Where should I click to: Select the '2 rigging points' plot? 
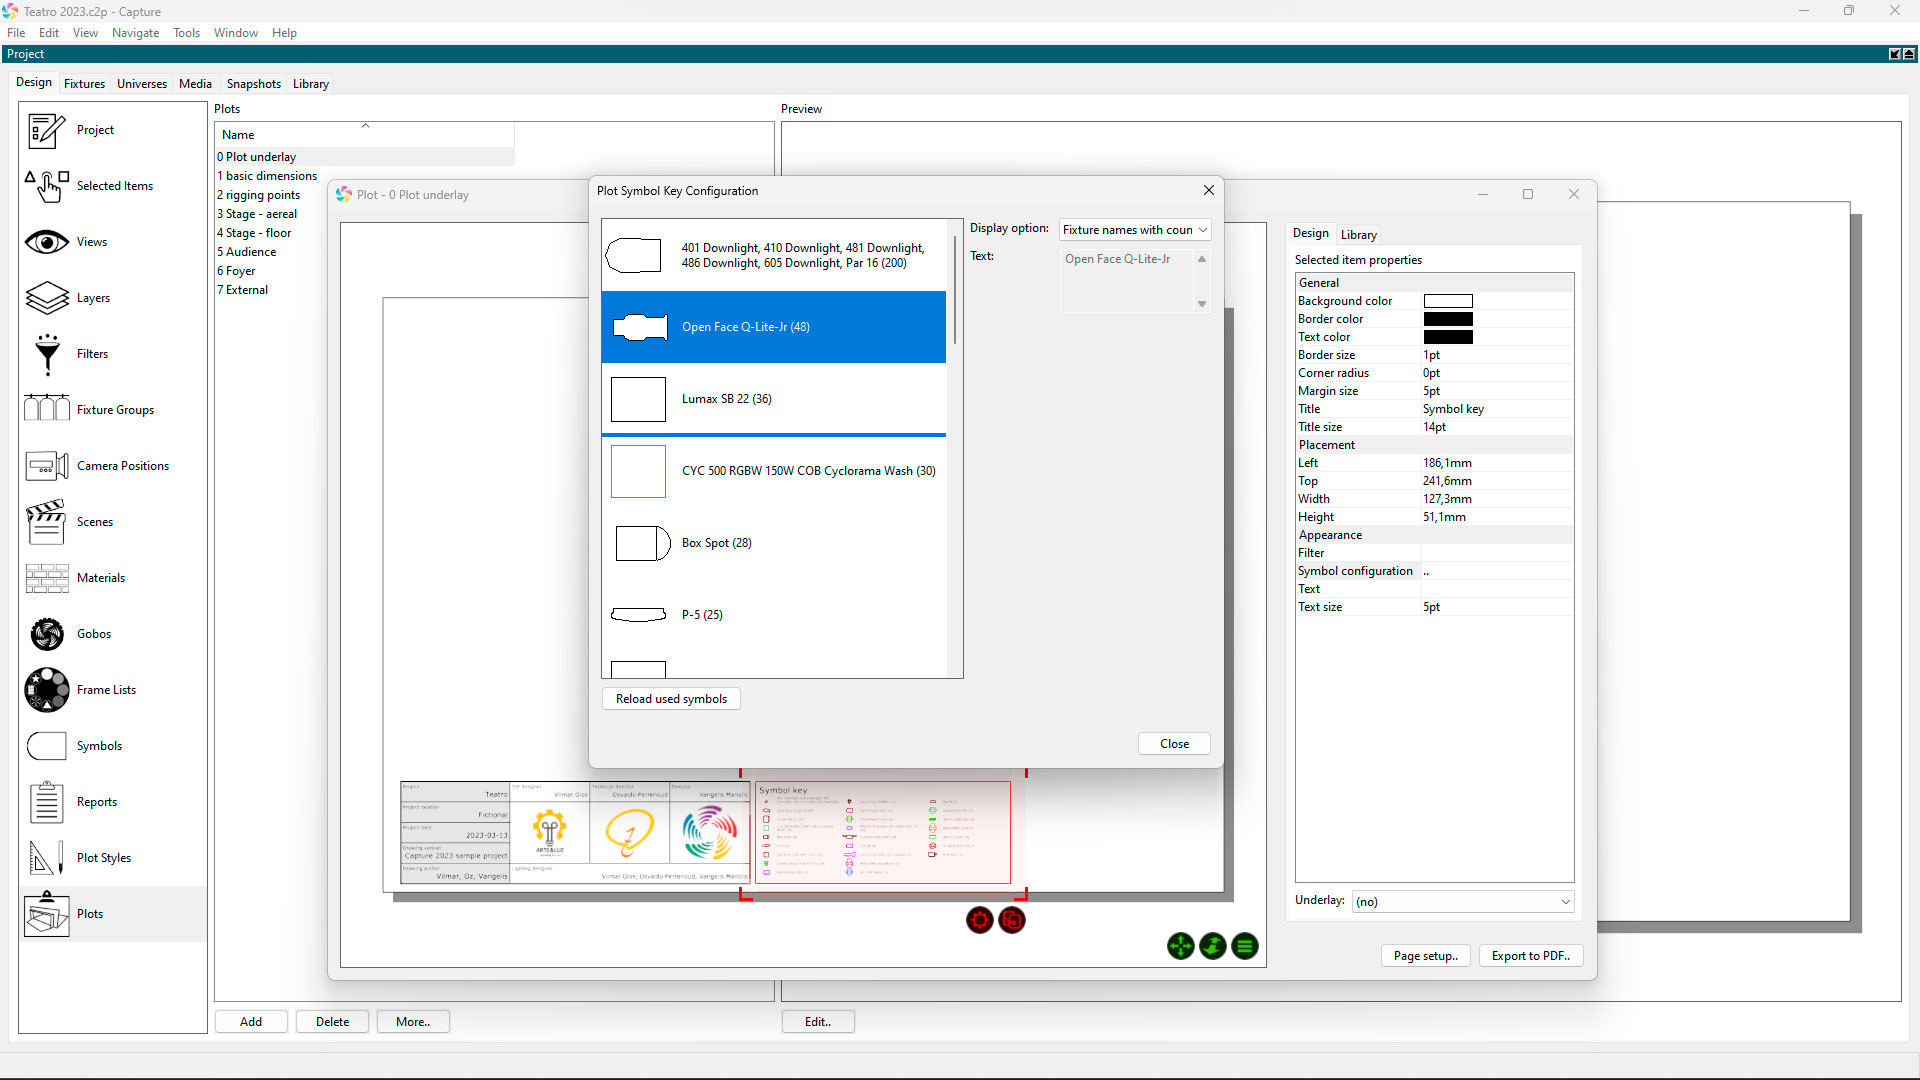tap(259, 195)
